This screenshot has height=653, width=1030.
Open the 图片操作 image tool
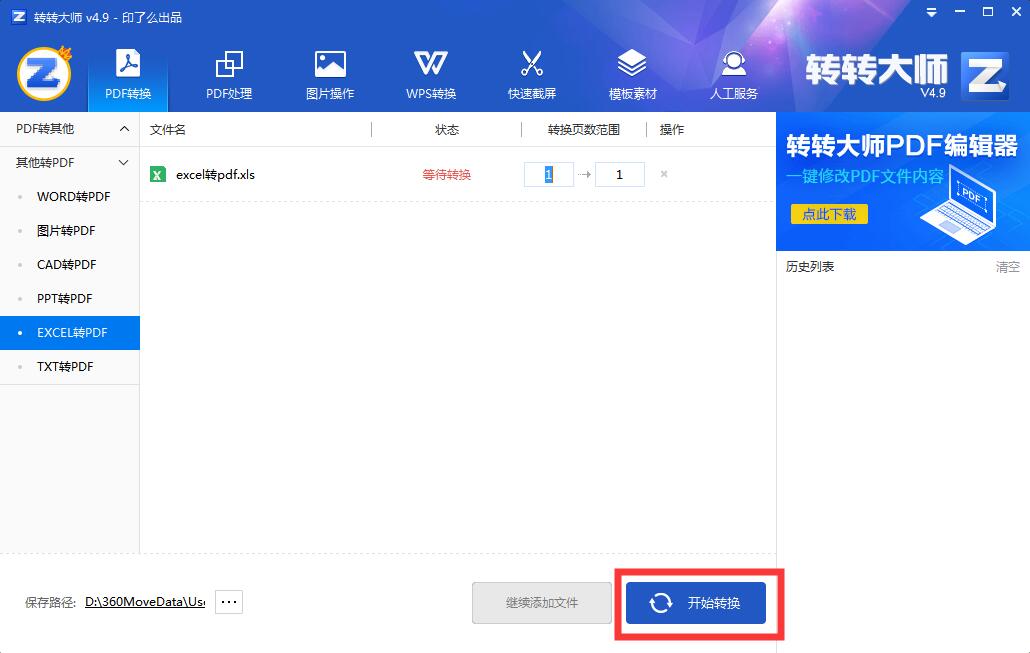pos(330,76)
